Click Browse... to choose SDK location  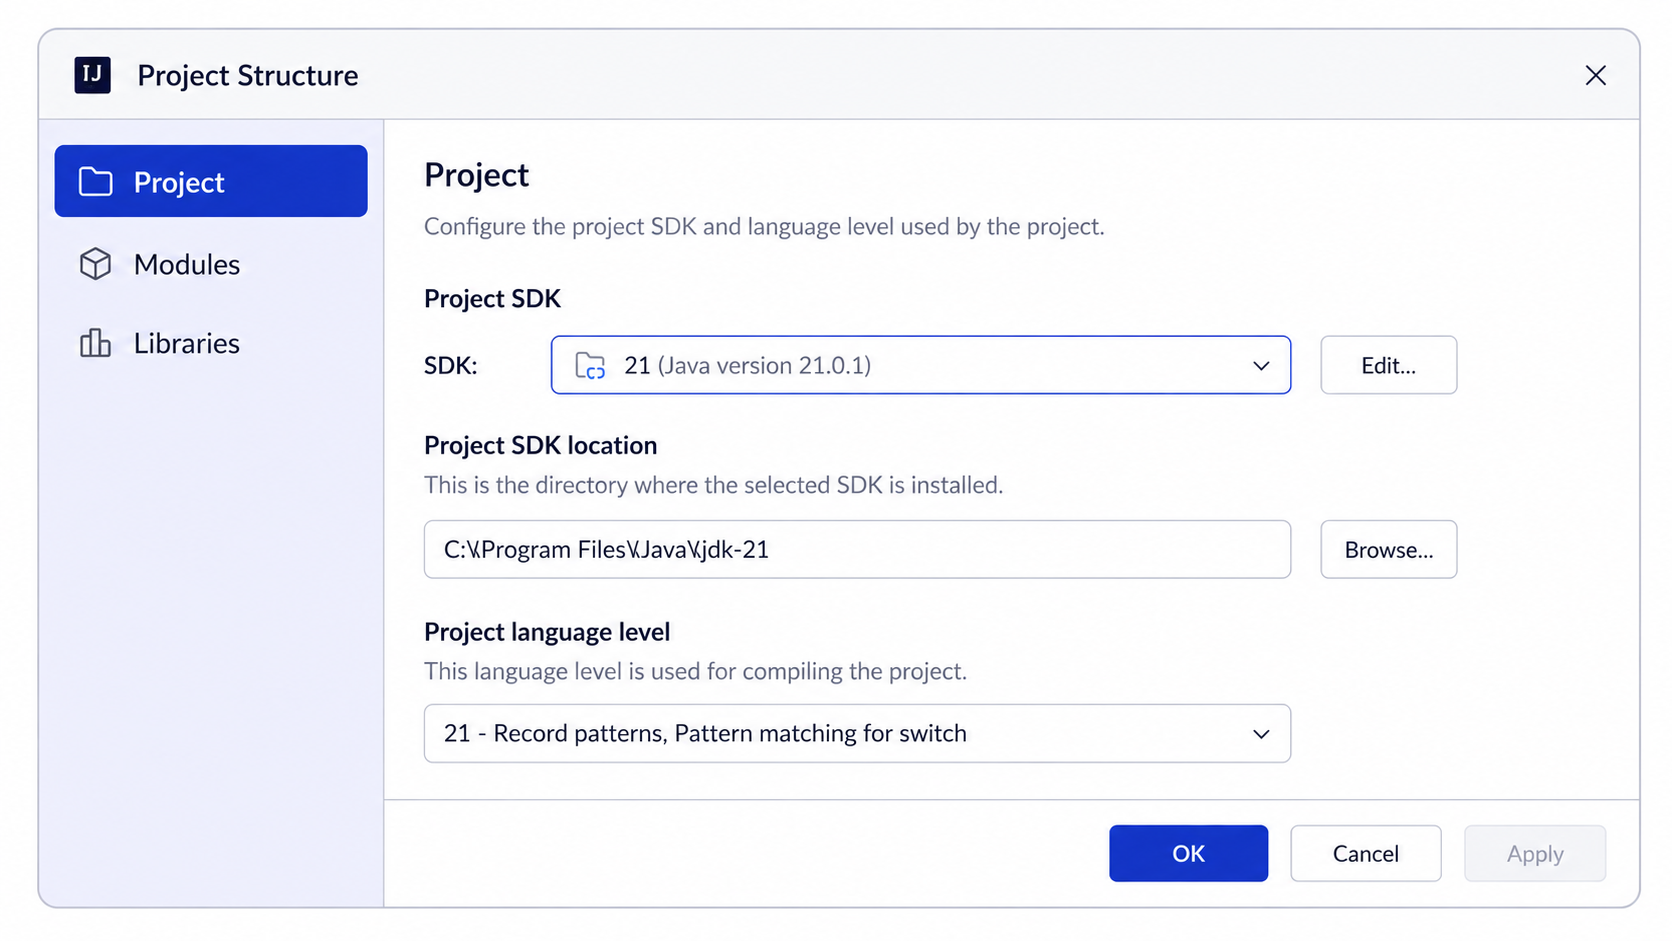click(1388, 549)
